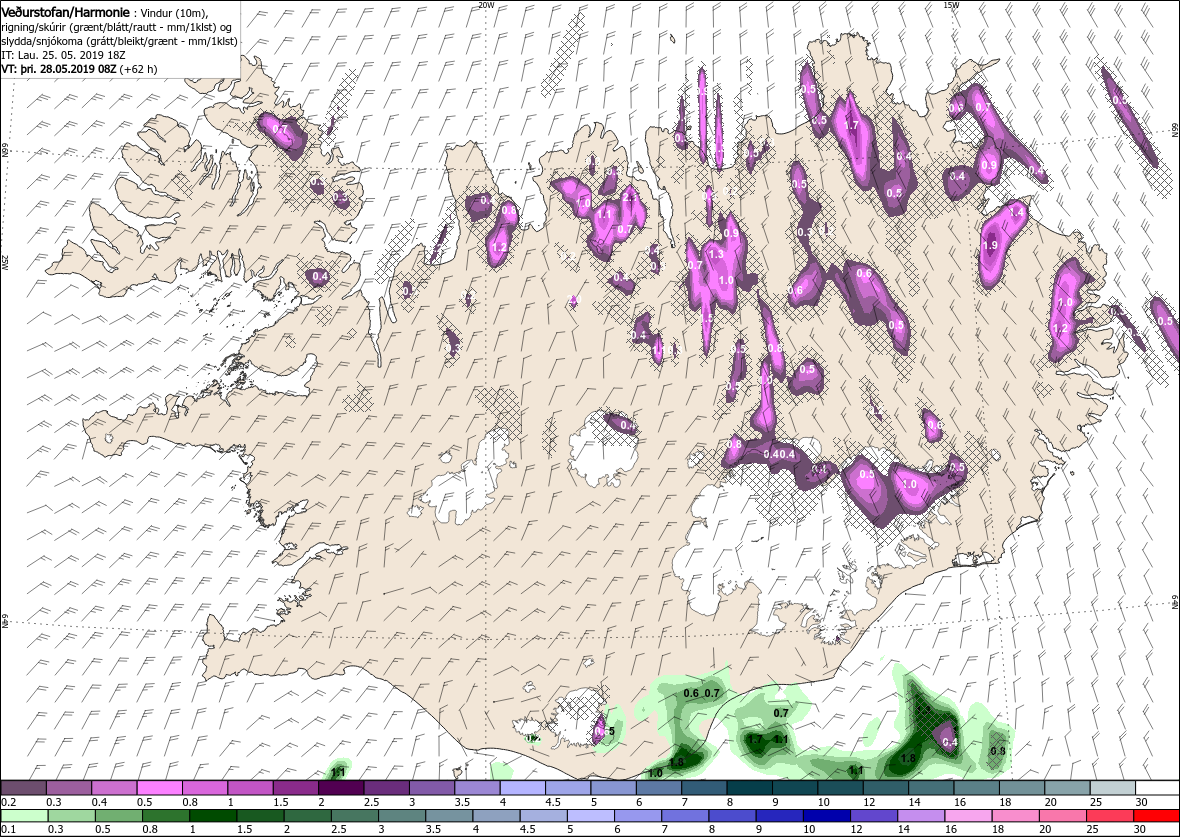Pick the lower legend swatch labeled 12
The image size is (1180, 837).
(873, 816)
